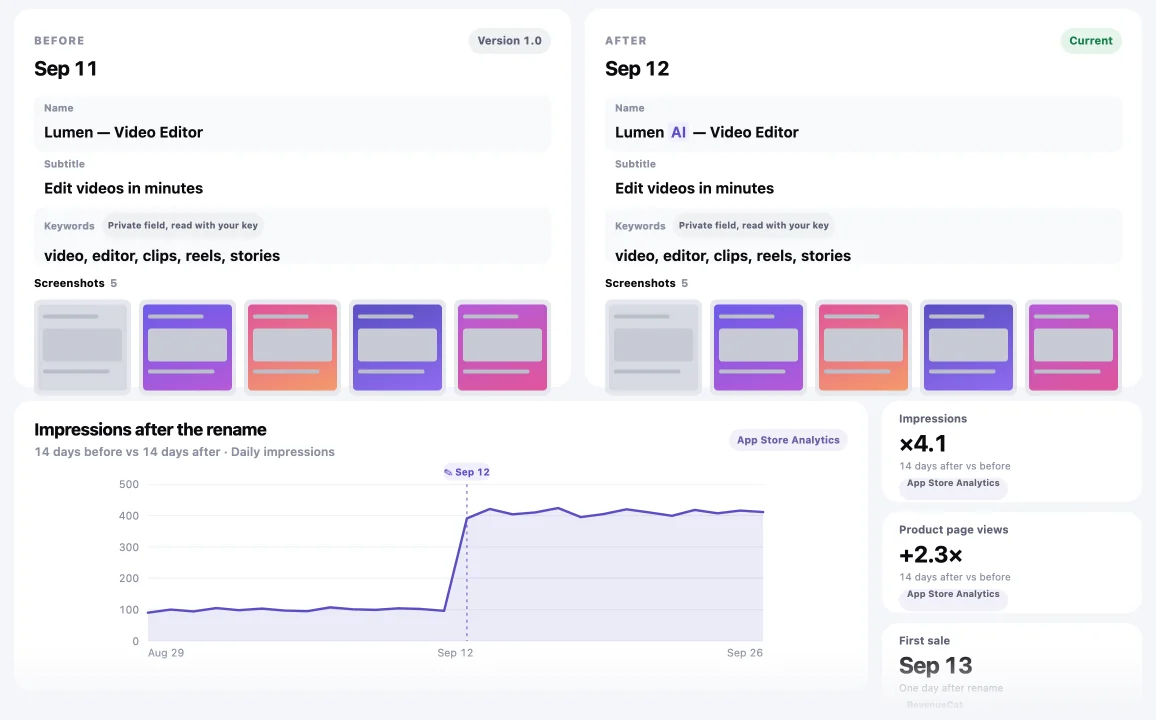The image size is (1156, 720).
Task: Click the Before card keywords 'video, editor, clips, reels, stories'
Action: click(162, 256)
